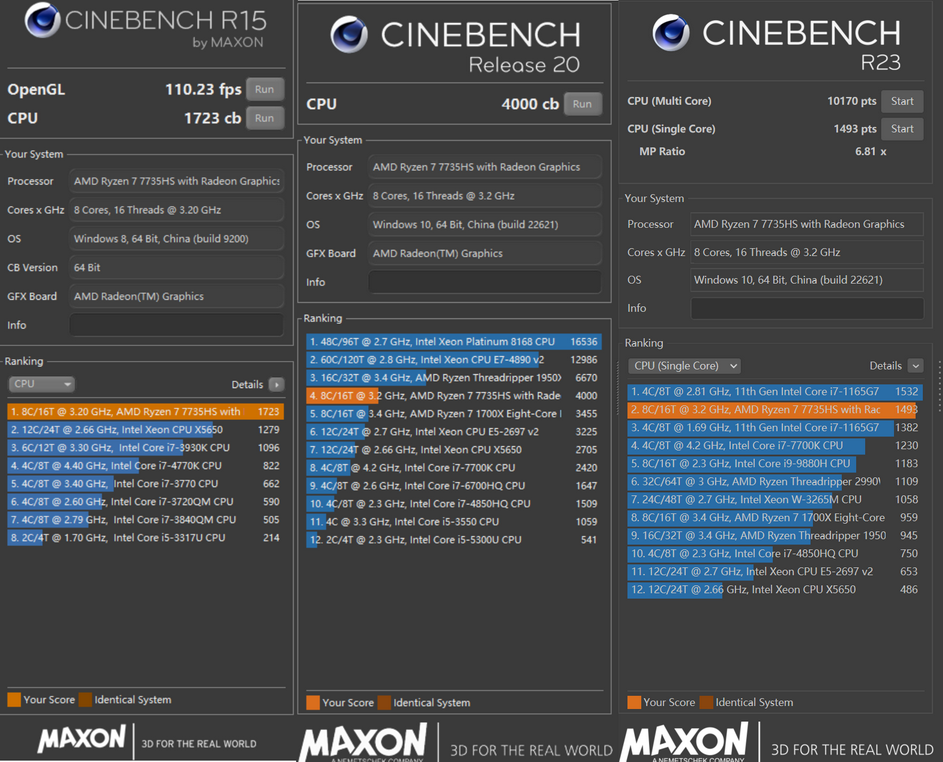This screenshot has height=762, width=943.
Task: Open the CPU ranking dropdown in R15
Action: (41, 384)
